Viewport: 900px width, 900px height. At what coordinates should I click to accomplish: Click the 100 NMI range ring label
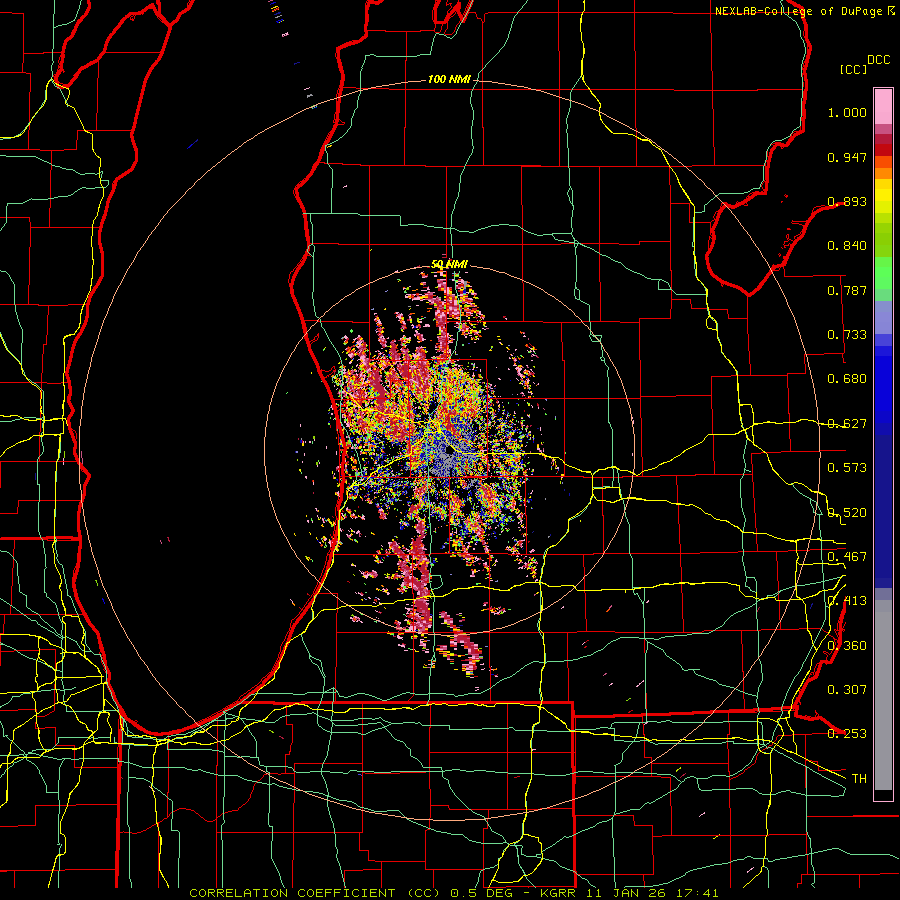(449, 79)
